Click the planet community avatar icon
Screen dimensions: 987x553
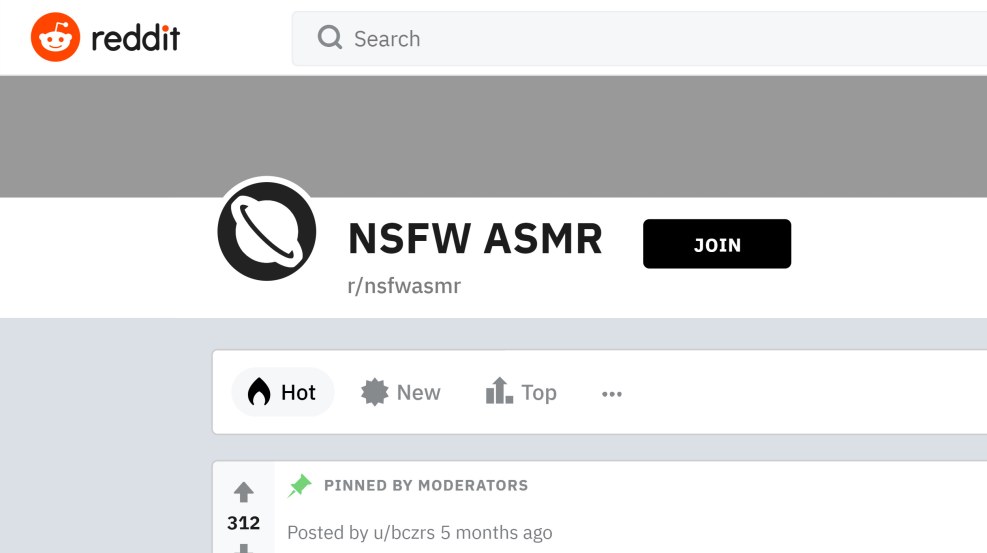click(x=267, y=231)
